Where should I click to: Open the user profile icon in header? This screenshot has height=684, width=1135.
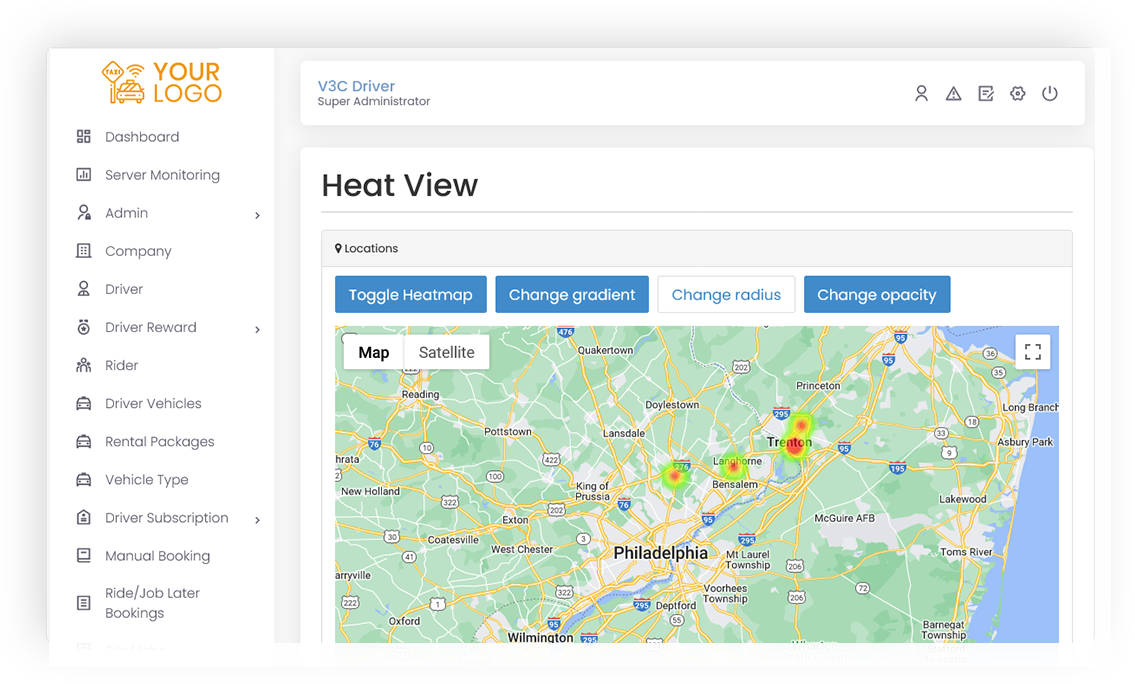tap(921, 93)
